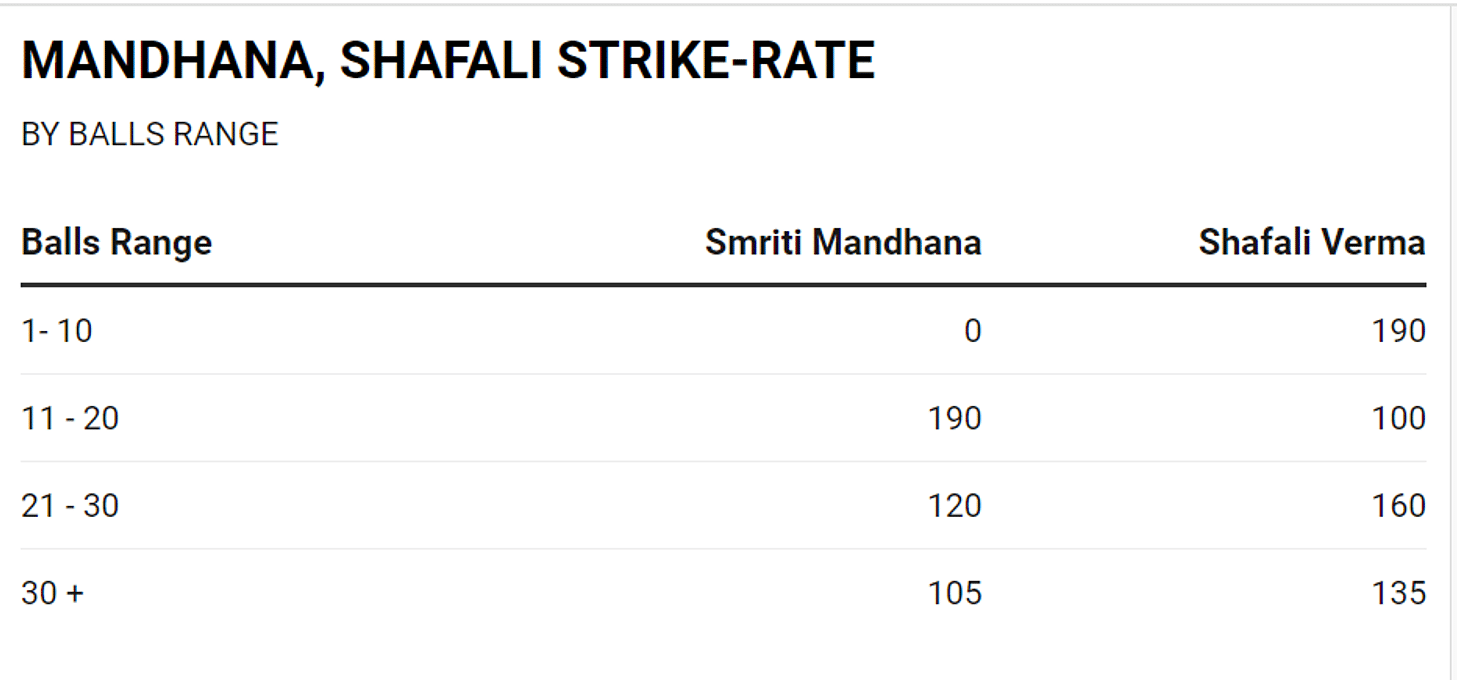This screenshot has height=680, width=1457.
Task: Select Shafali Verma's 135 strike-rate value
Action: tap(1398, 593)
